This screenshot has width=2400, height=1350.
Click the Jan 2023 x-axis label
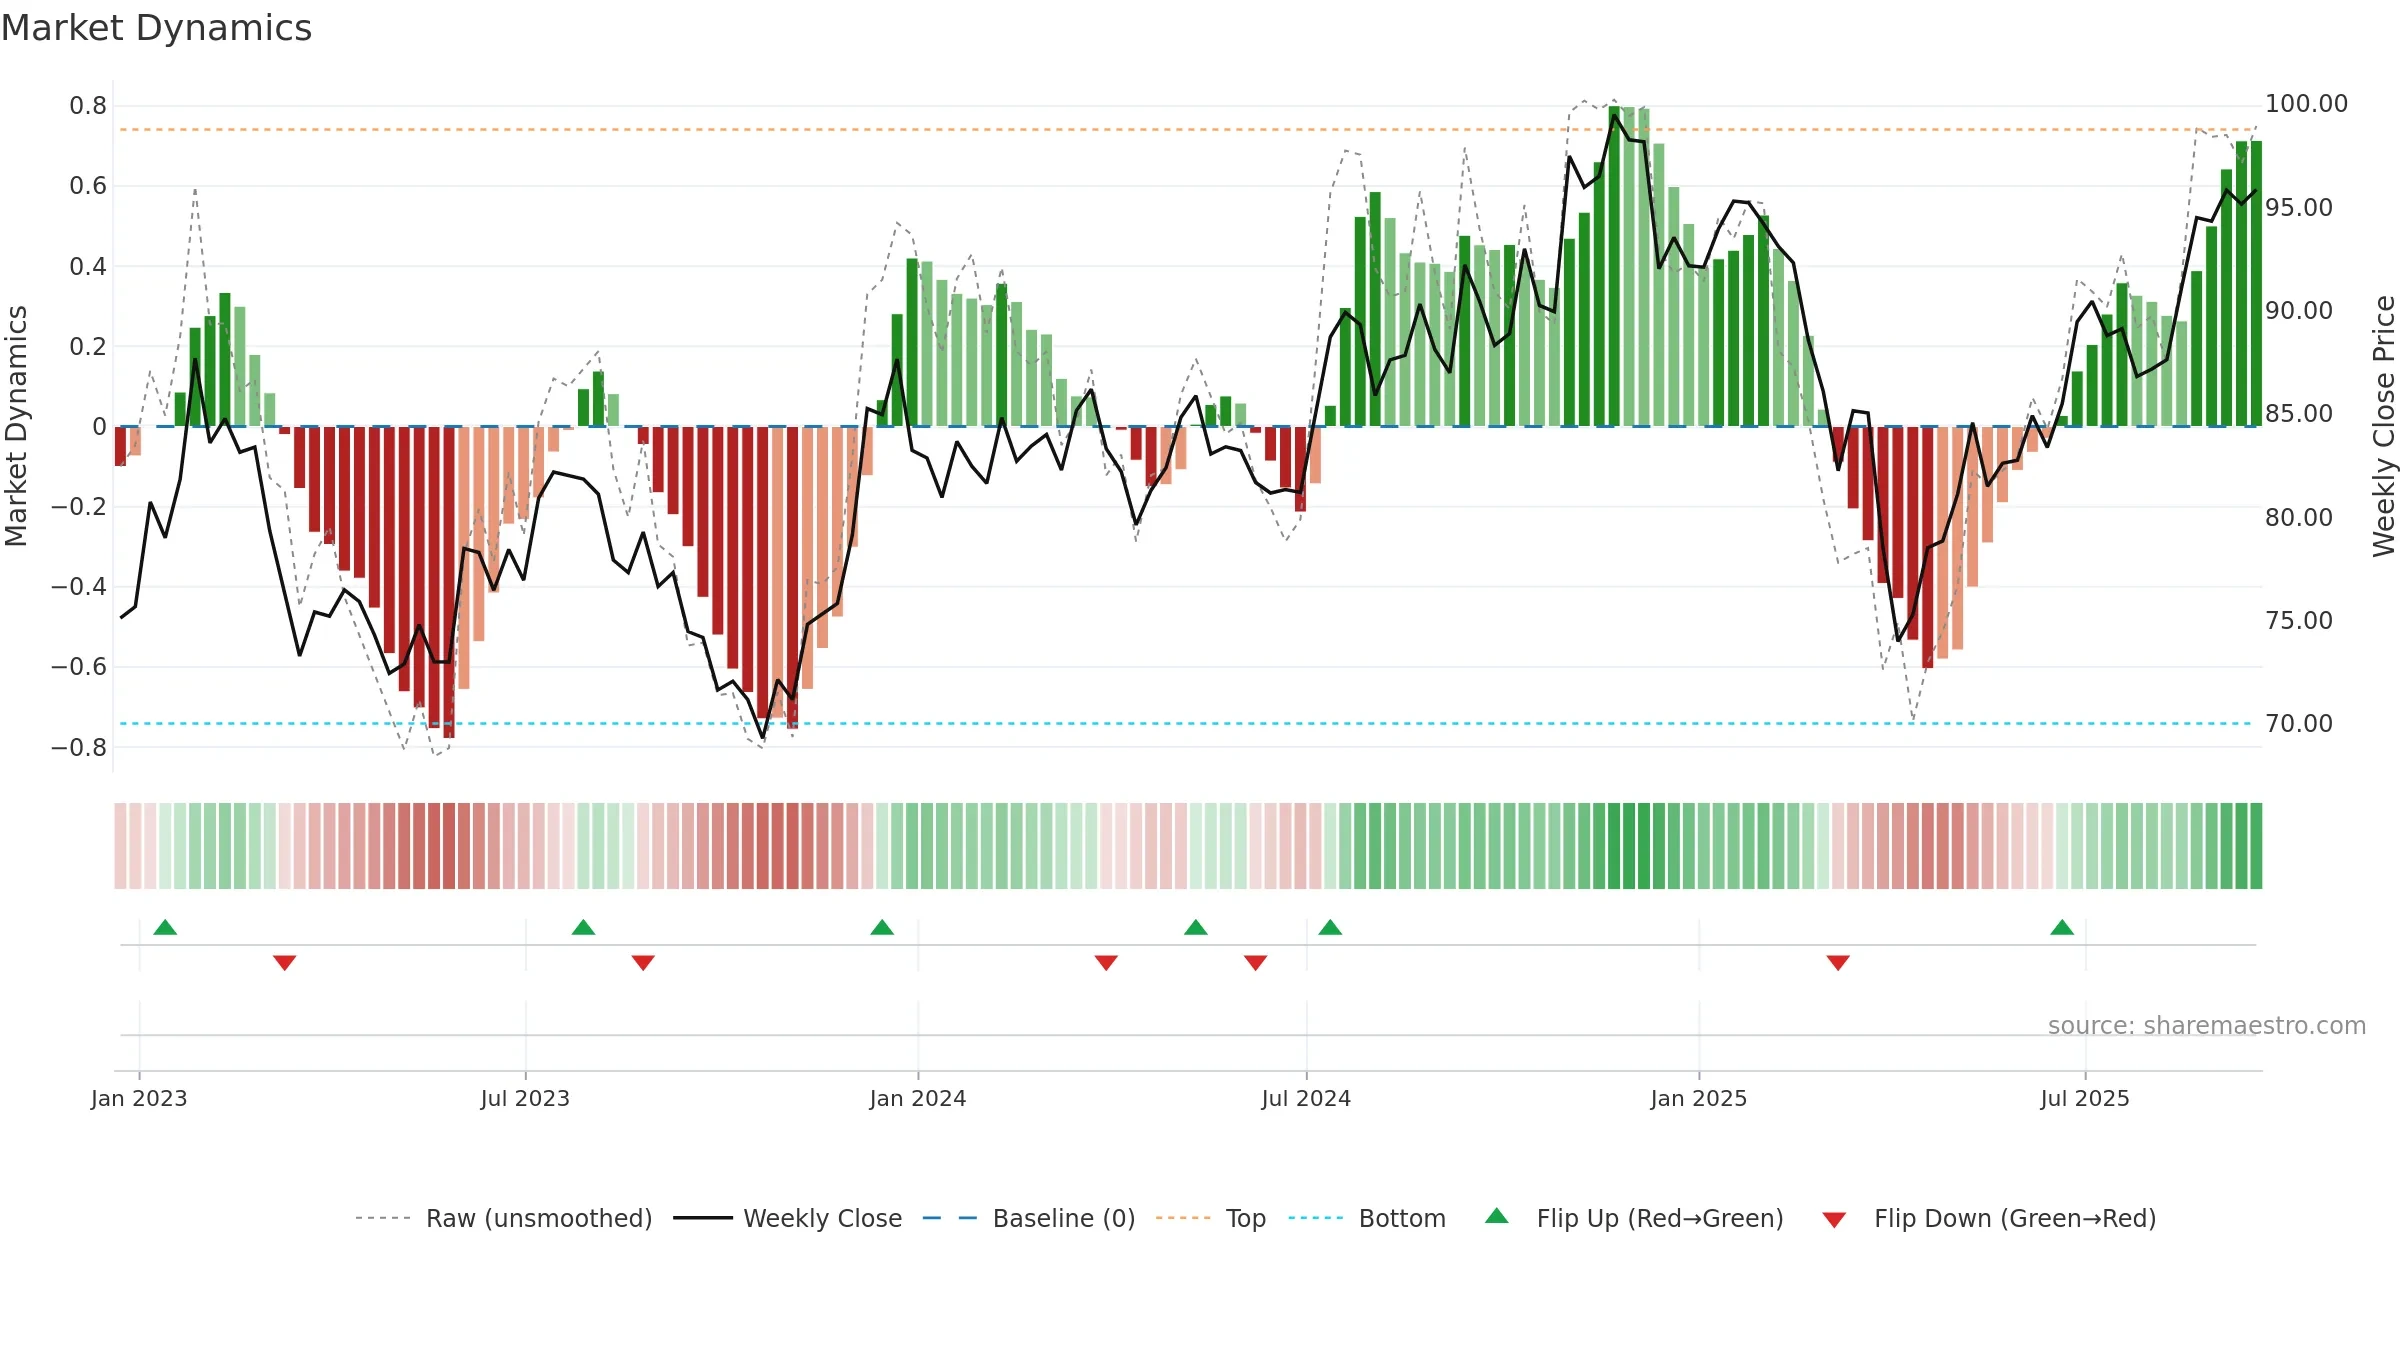point(139,1098)
